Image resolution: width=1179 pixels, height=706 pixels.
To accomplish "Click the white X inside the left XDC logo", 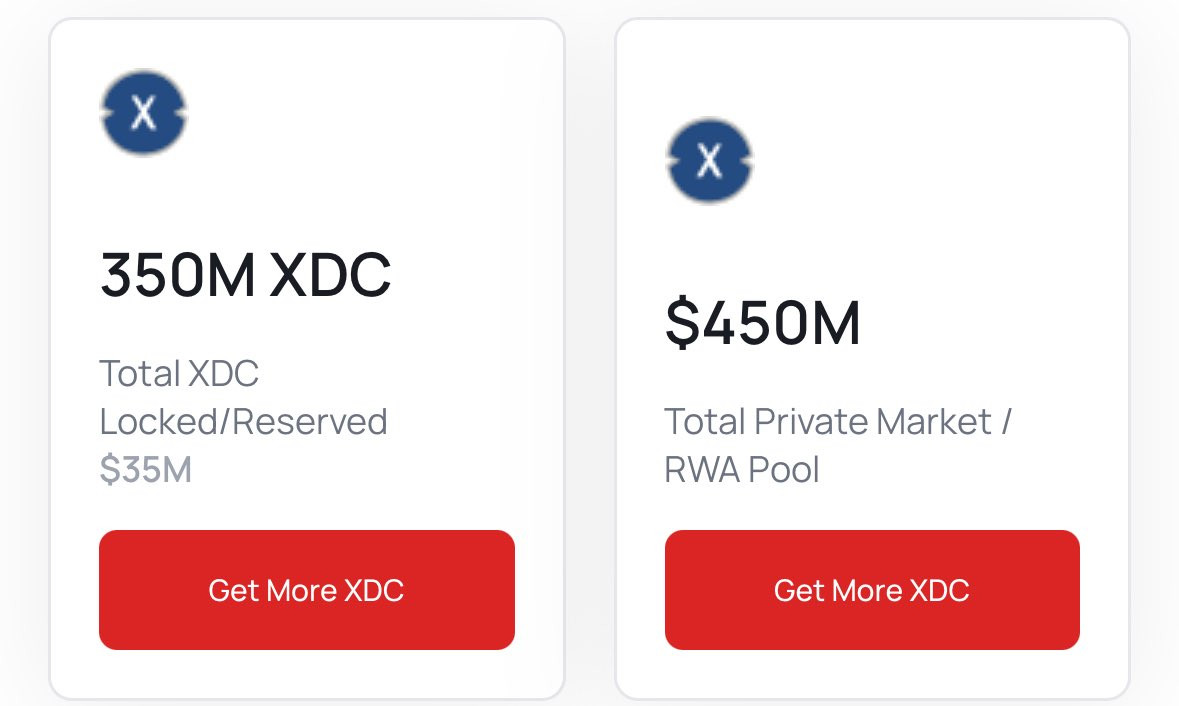I will tap(144, 113).
